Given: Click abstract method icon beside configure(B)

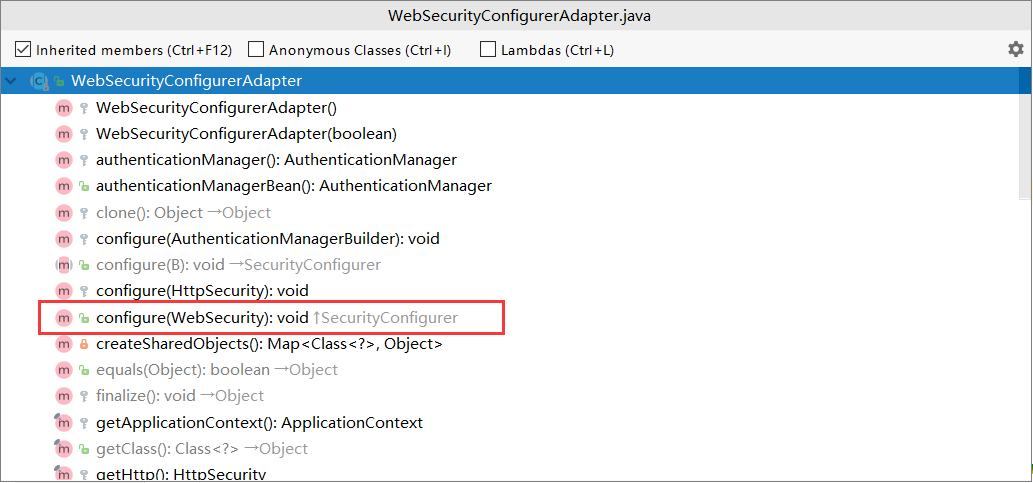Looking at the screenshot, I should pyautogui.click(x=64, y=265).
